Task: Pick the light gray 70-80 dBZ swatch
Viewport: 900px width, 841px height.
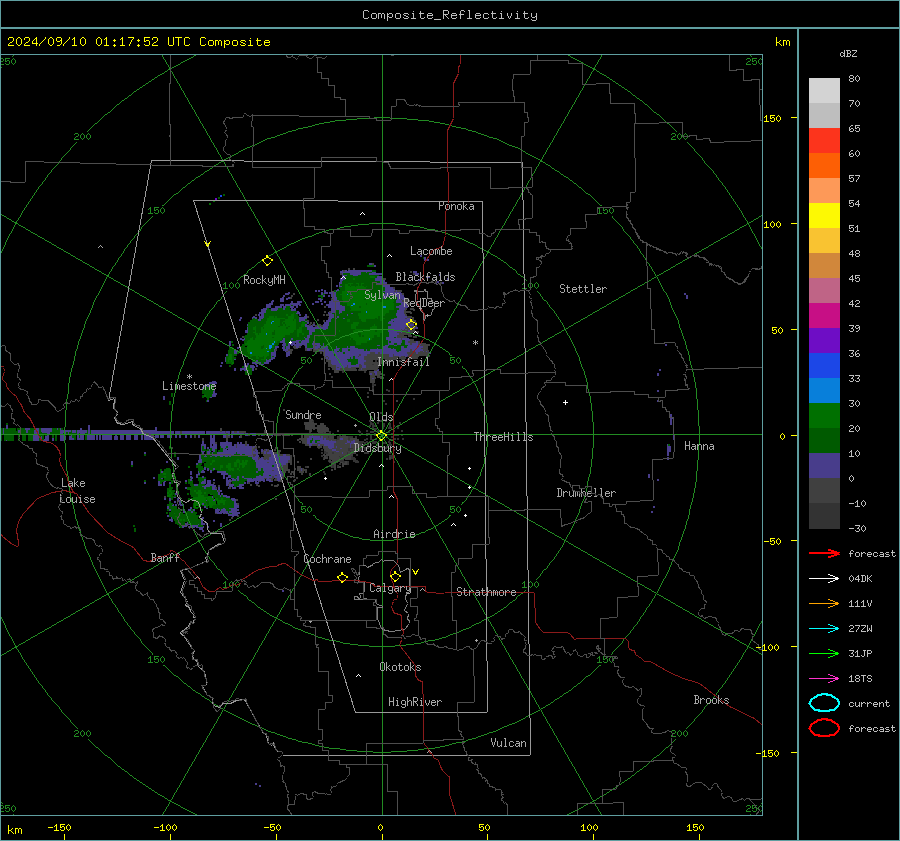Action: coord(824,91)
